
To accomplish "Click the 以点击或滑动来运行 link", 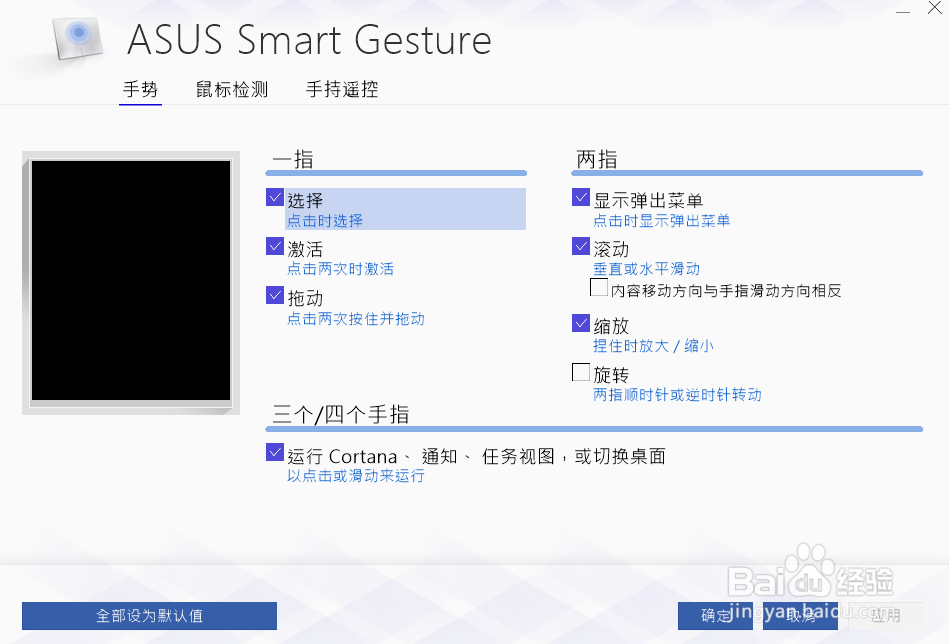I will [x=356, y=476].
